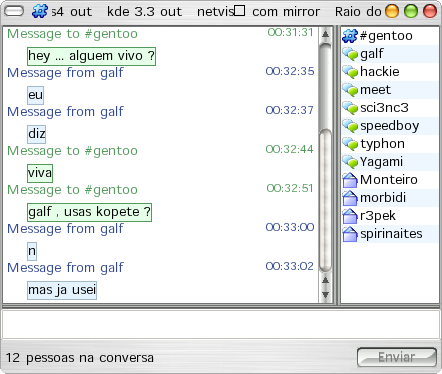Click galf's chat bubble status icon

click(350, 54)
